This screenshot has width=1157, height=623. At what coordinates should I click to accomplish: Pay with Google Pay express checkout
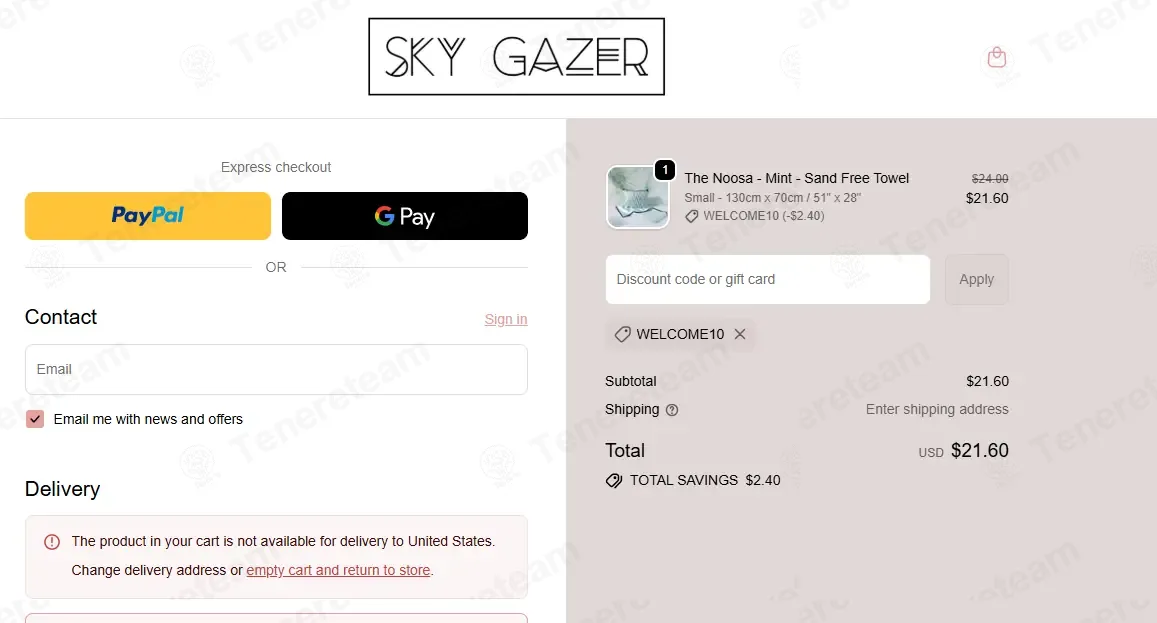tap(404, 216)
